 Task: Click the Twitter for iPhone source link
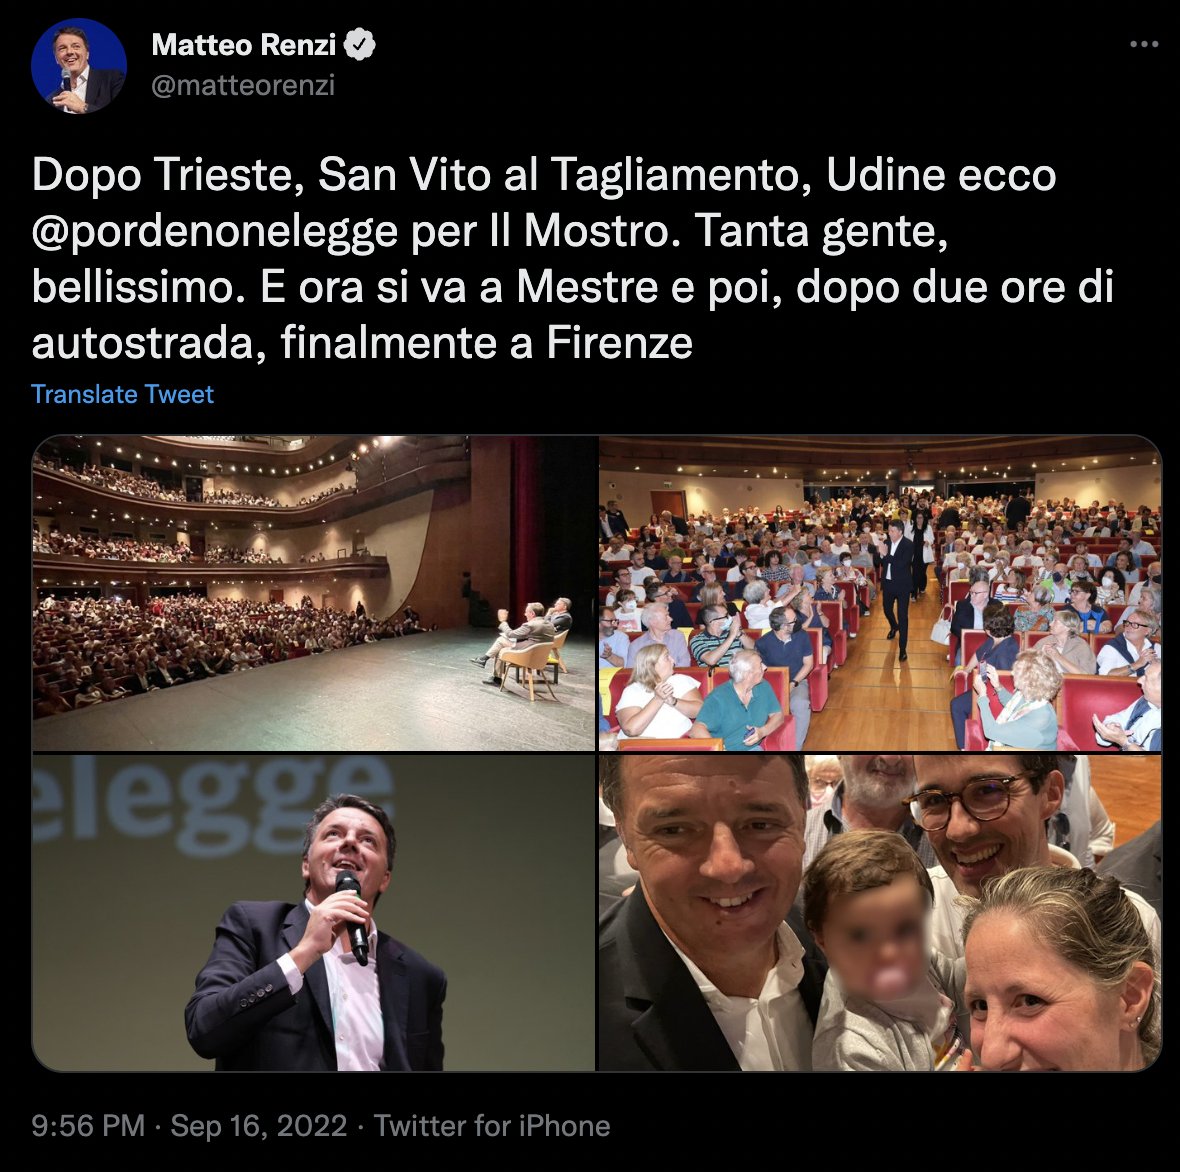(492, 1126)
